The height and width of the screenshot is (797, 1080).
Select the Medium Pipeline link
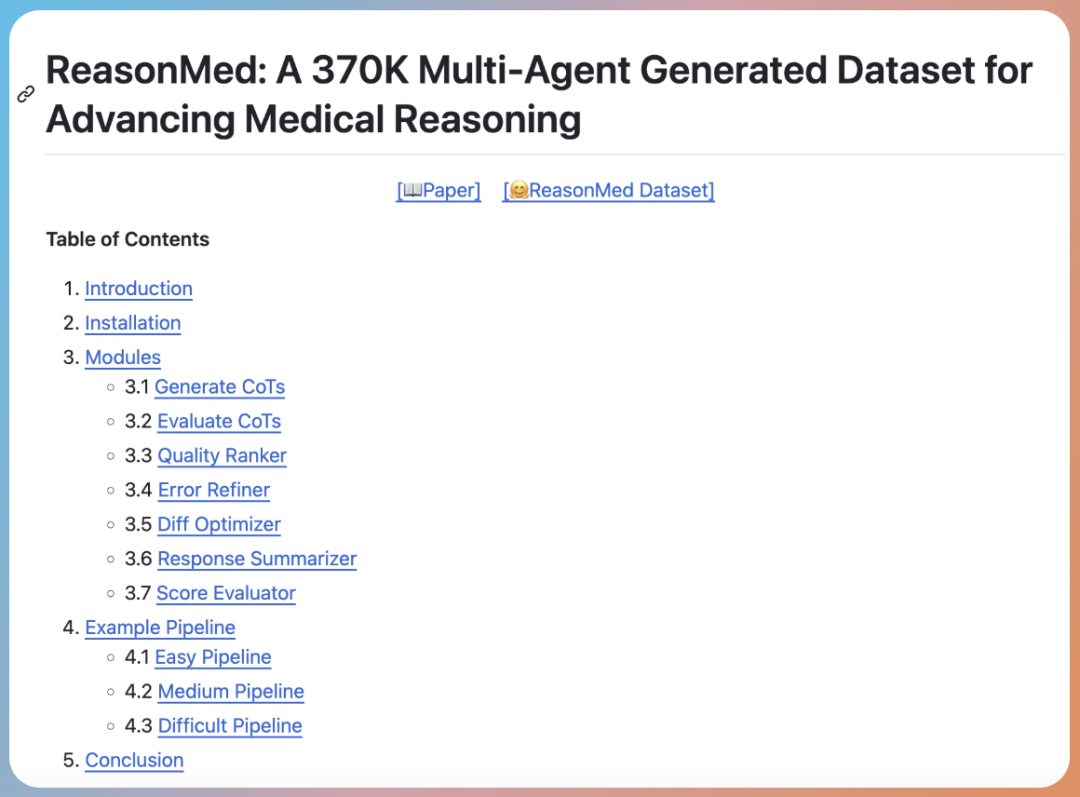tap(231, 691)
